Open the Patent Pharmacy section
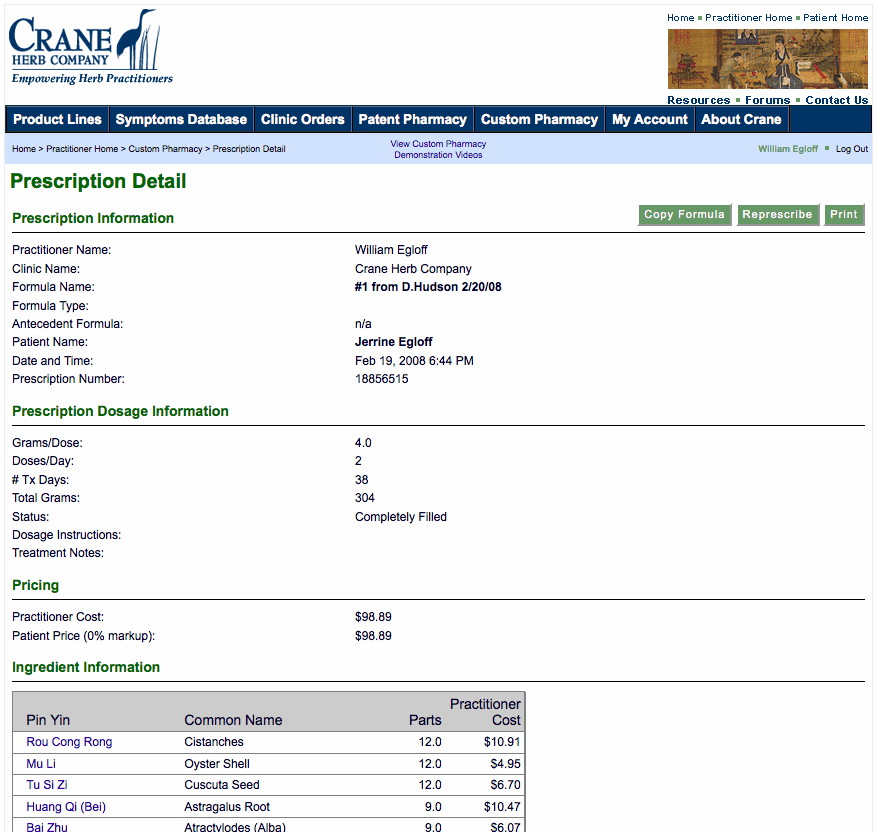This screenshot has height=832, width=877. 412,119
